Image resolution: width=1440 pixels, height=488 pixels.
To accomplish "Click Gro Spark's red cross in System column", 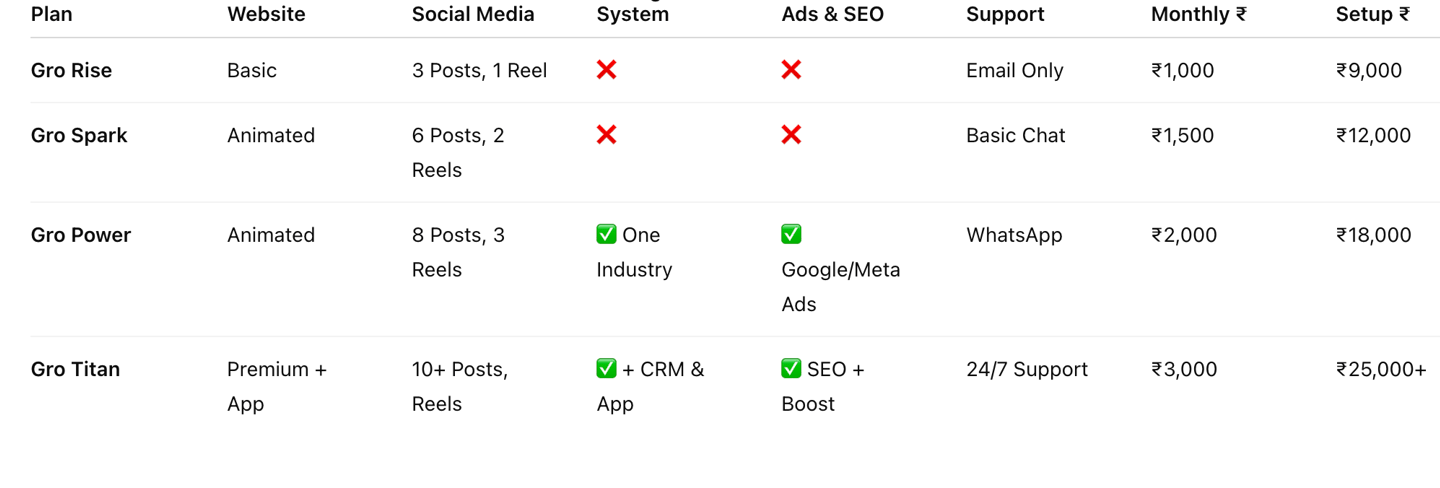I will 606,135.
